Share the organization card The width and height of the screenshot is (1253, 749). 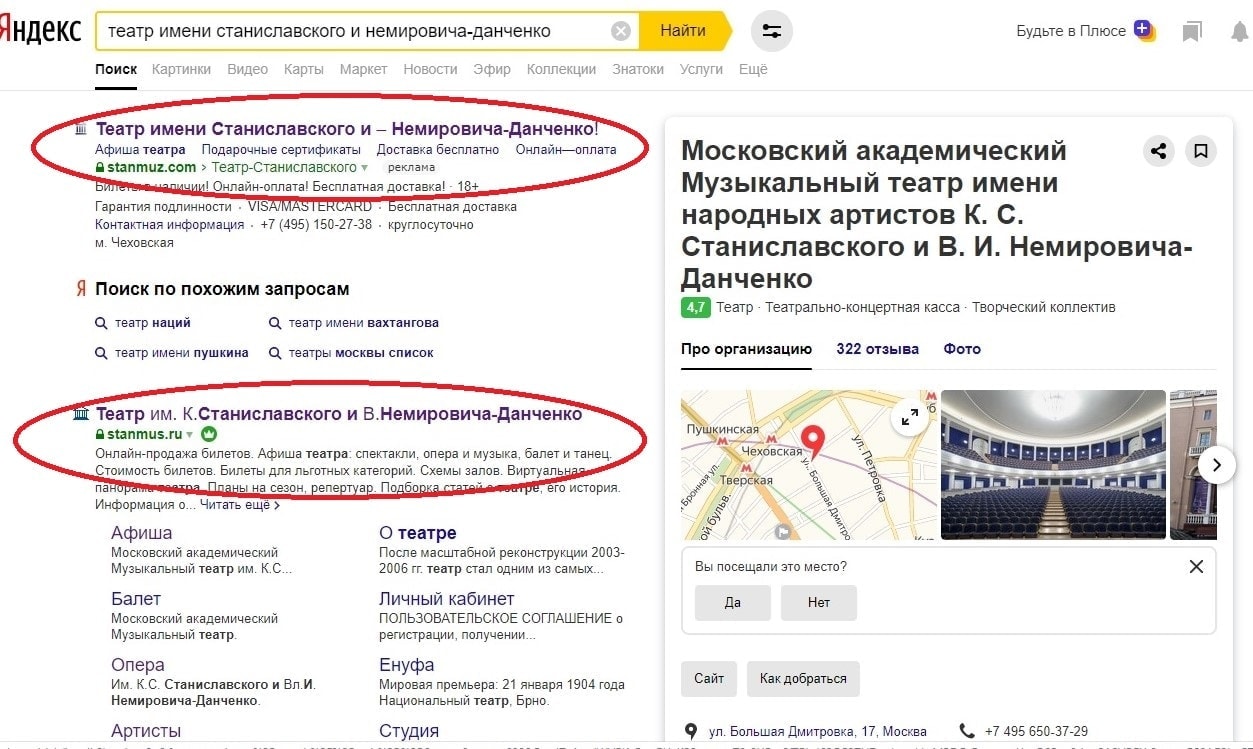click(x=1158, y=151)
